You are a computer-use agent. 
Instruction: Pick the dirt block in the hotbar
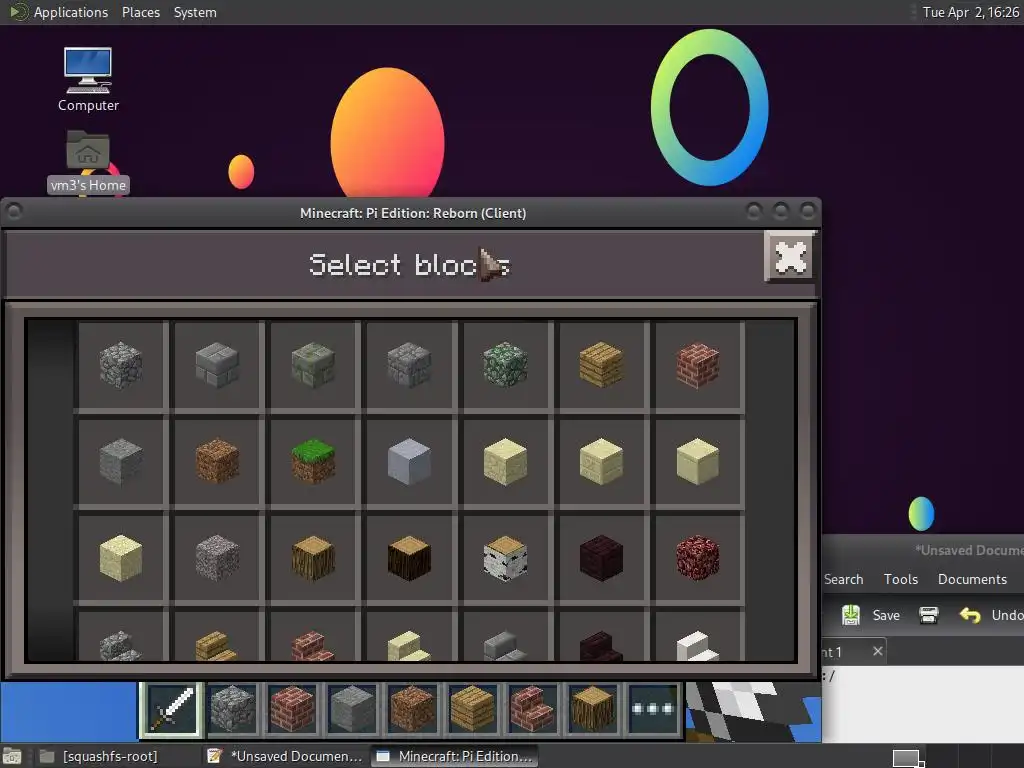[x=412, y=709]
